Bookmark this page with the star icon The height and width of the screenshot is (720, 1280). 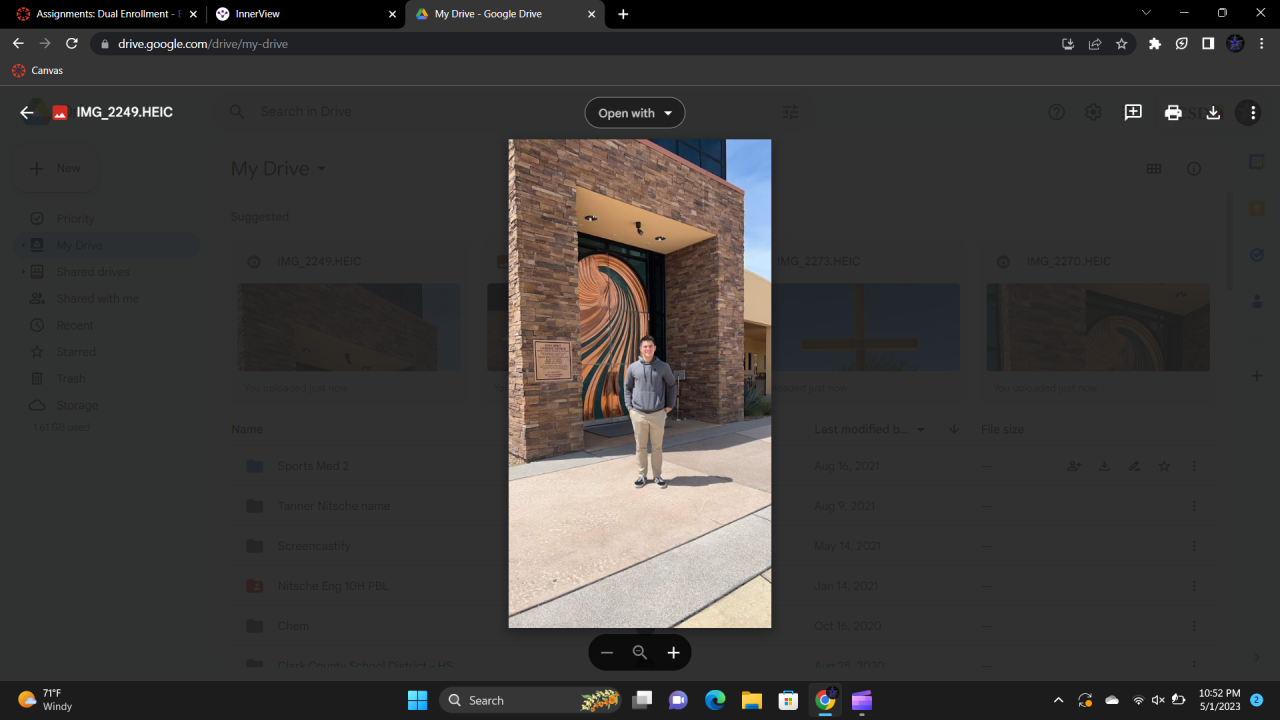tap(1121, 44)
